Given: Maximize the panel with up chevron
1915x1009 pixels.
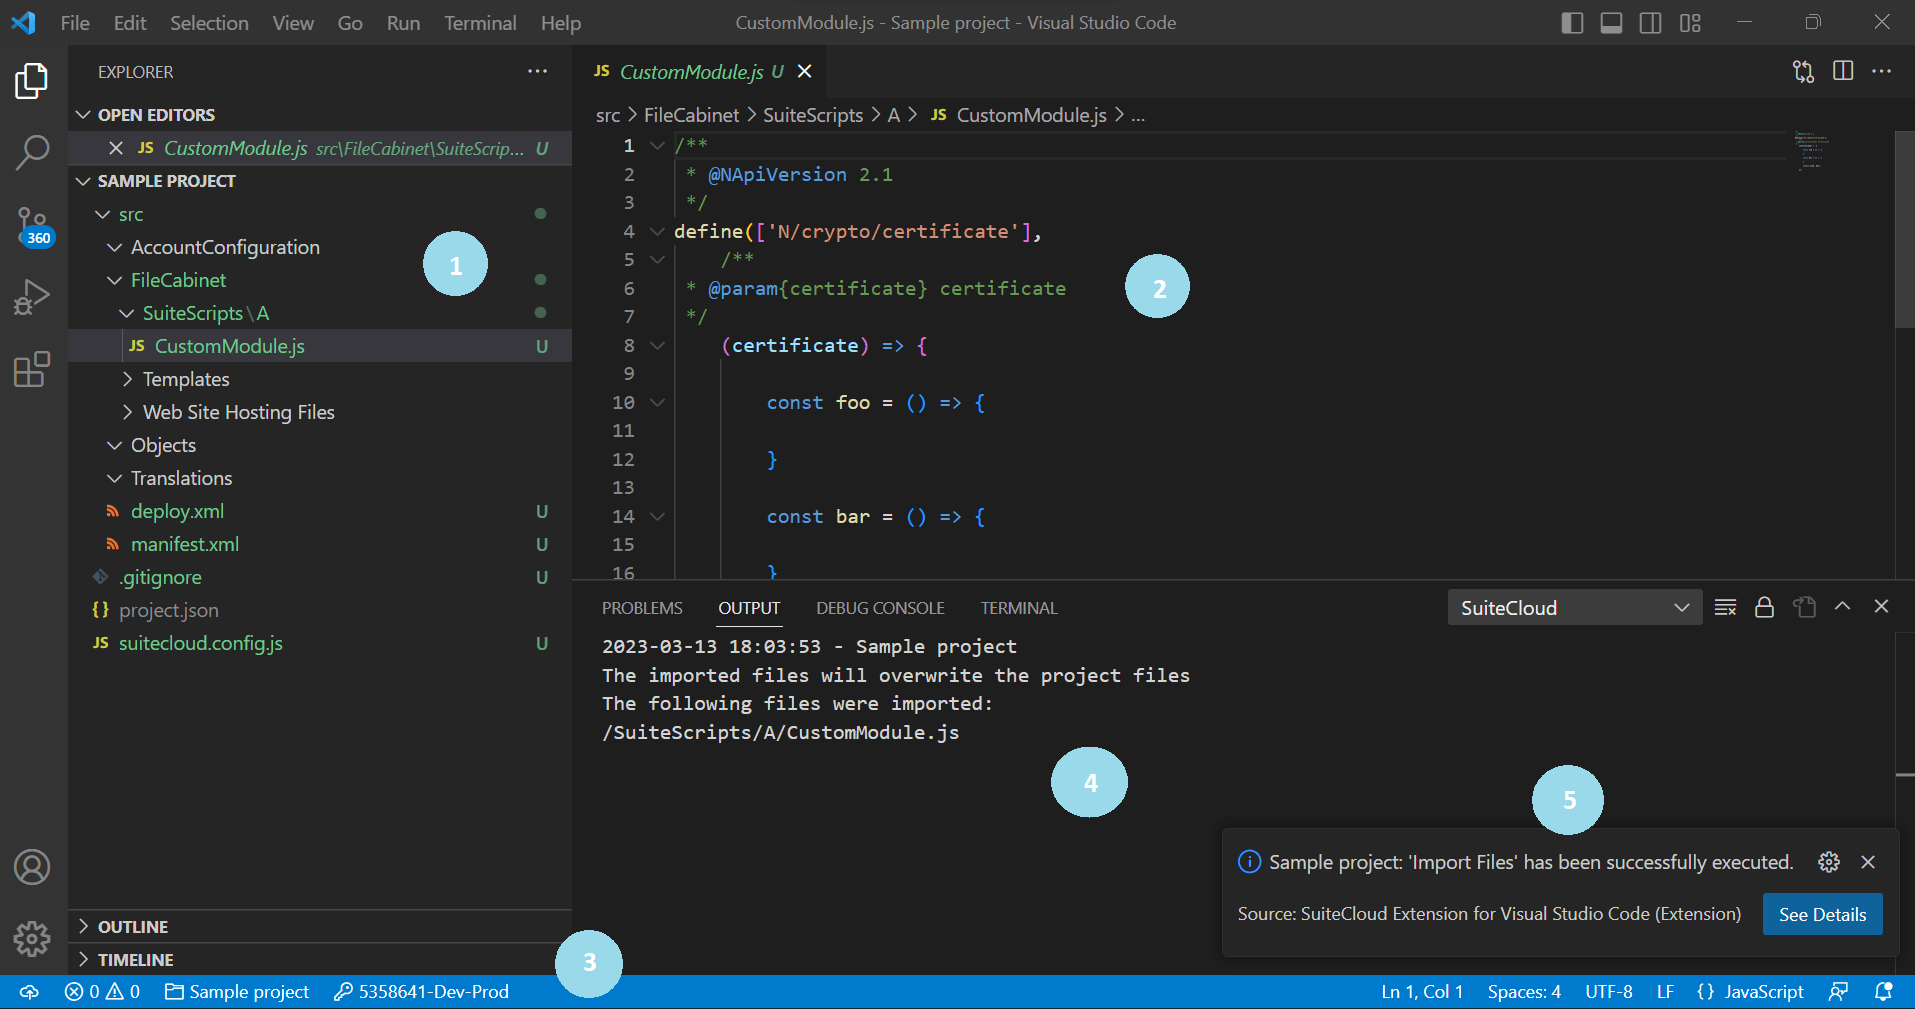Looking at the screenshot, I should click(1843, 606).
